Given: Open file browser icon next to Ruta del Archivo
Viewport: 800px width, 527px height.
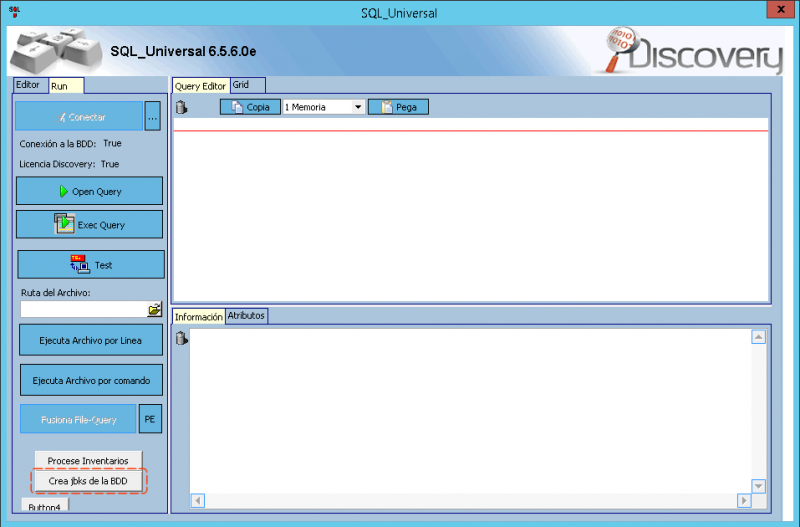Looking at the screenshot, I should pyautogui.click(x=155, y=309).
